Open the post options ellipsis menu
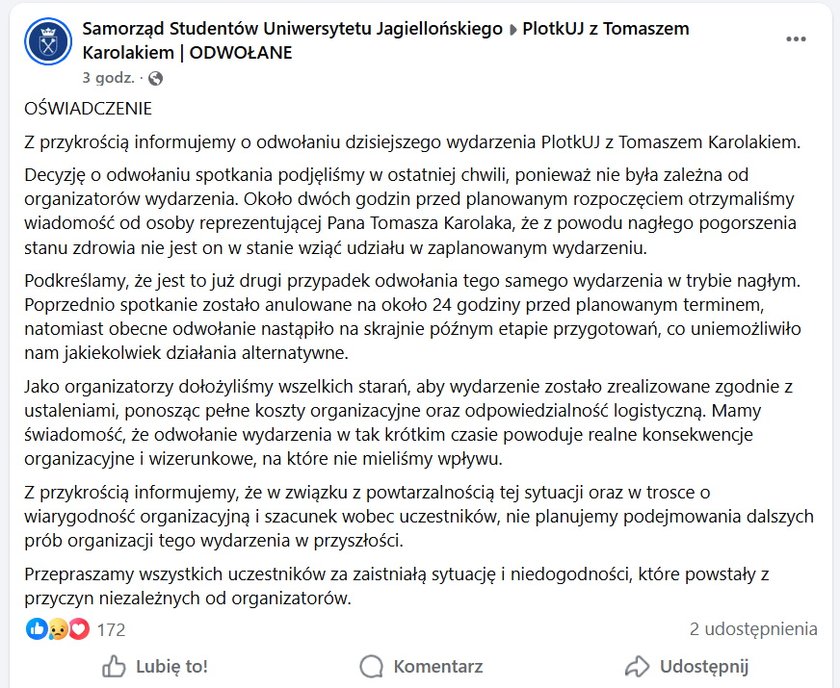The image size is (840, 688). click(796, 39)
